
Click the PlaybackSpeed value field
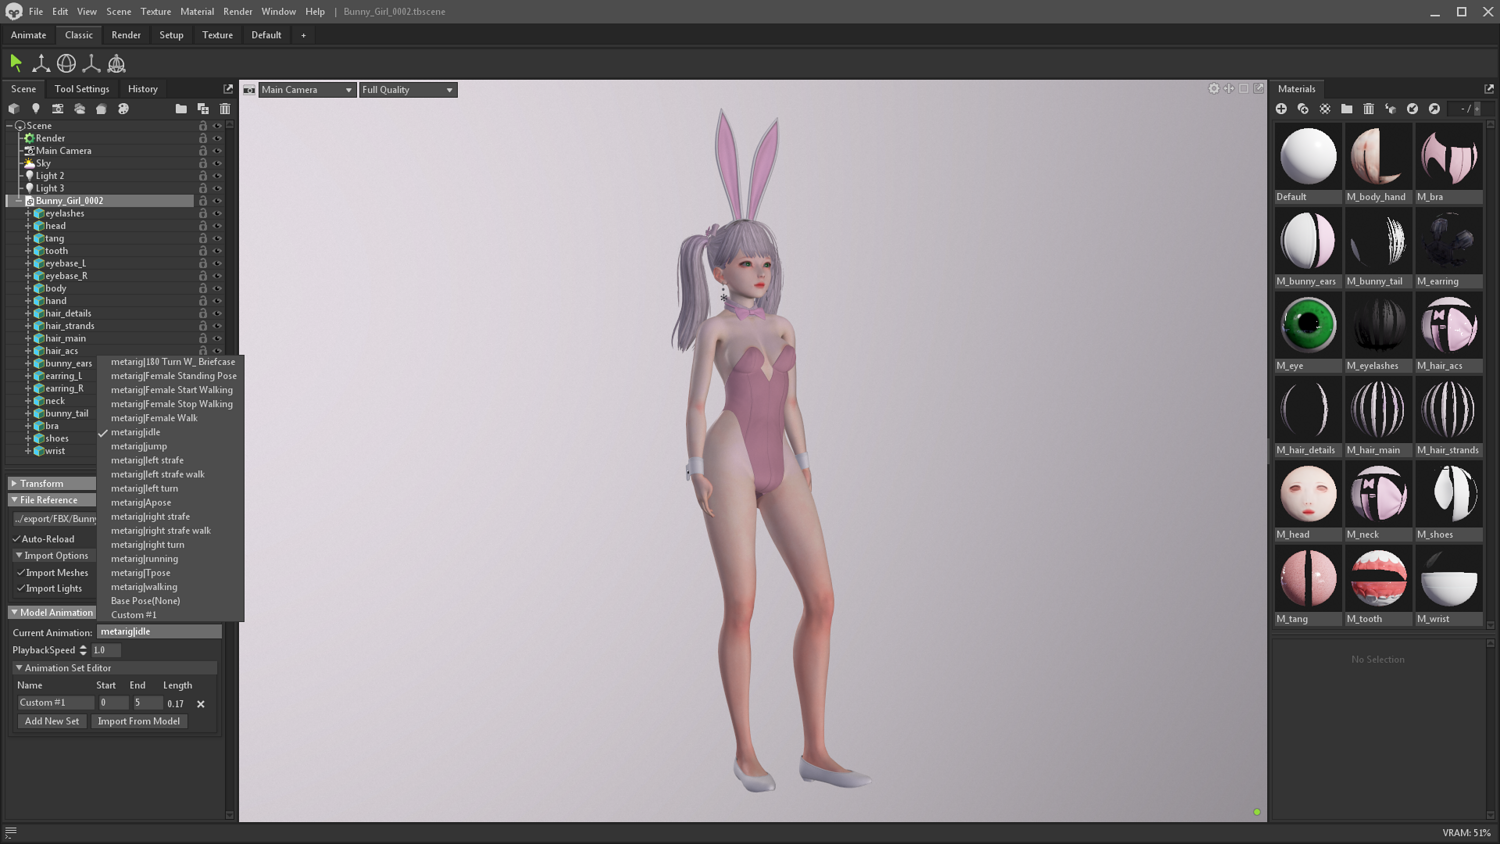pyautogui.click(x=106, y=650)
